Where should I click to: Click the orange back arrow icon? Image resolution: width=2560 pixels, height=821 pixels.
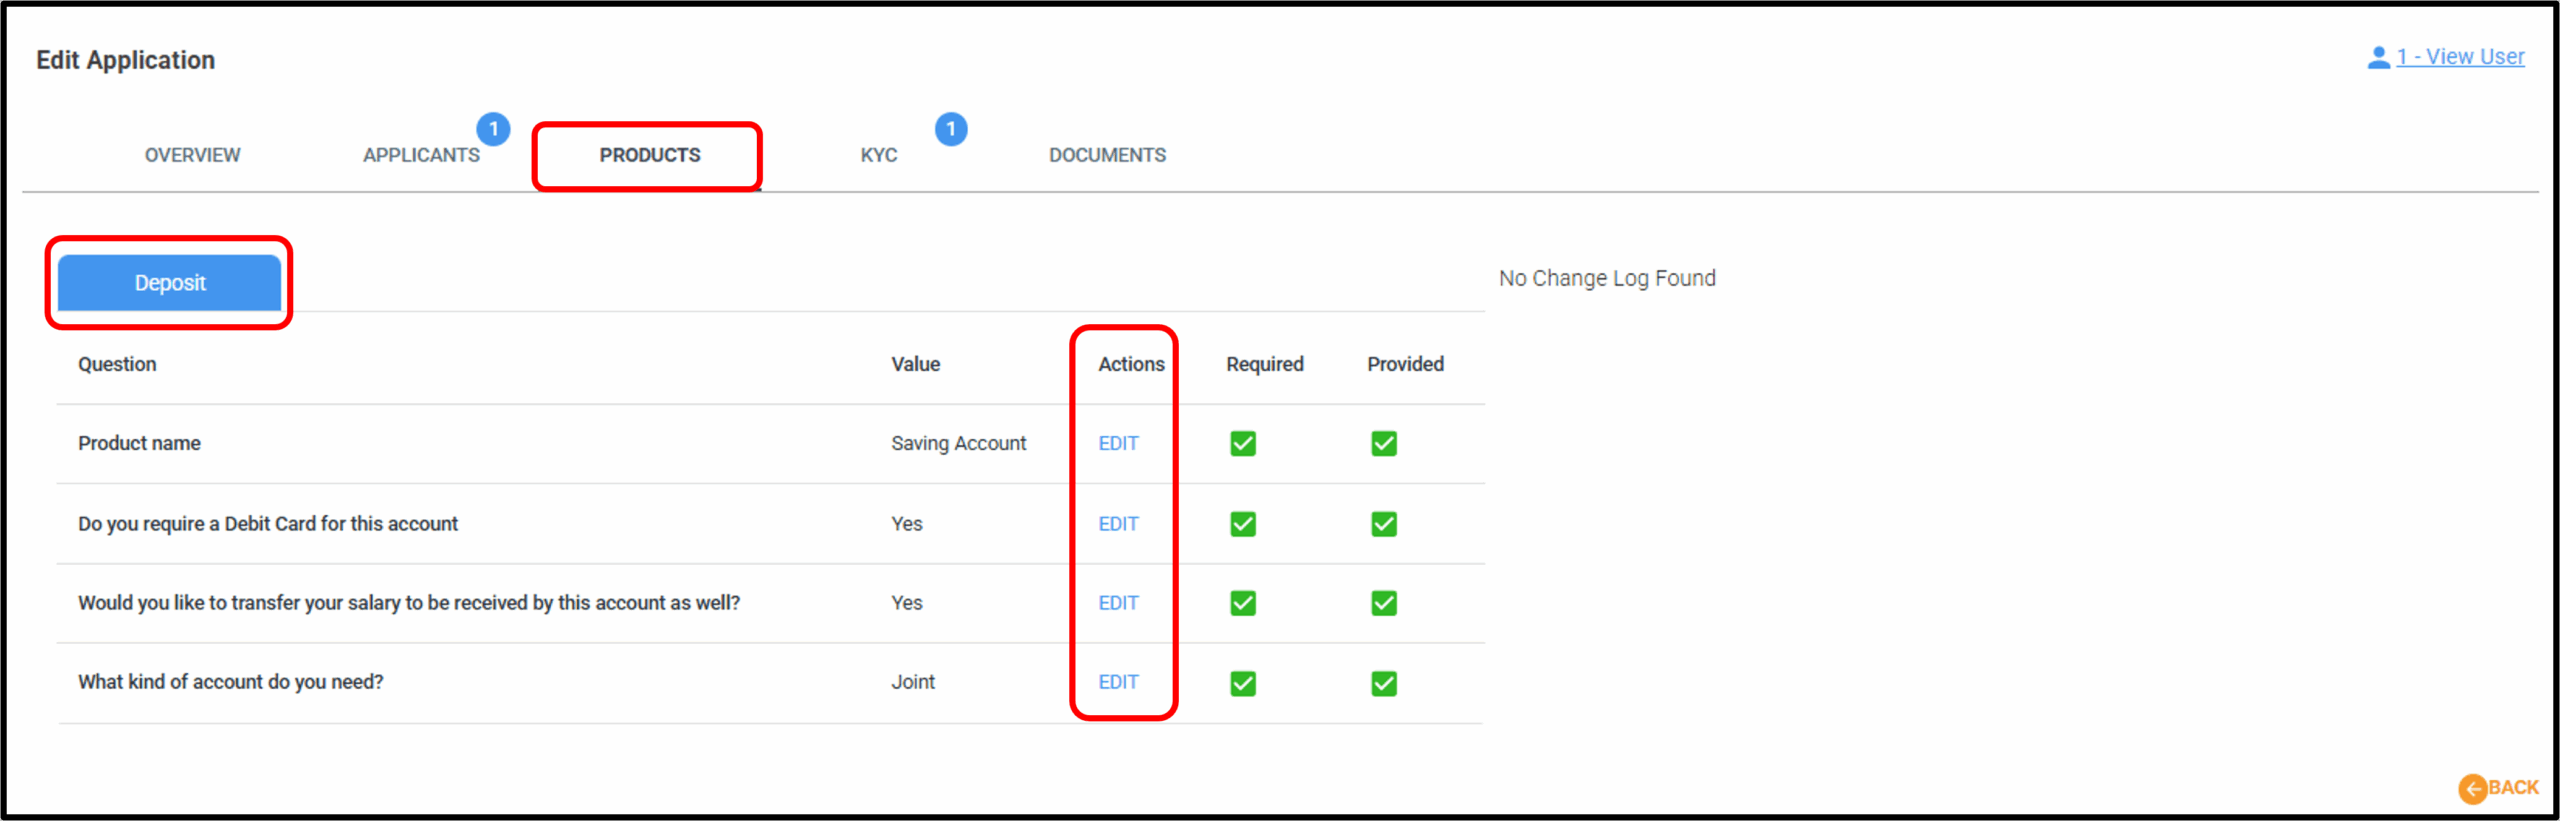[2472, 788]
